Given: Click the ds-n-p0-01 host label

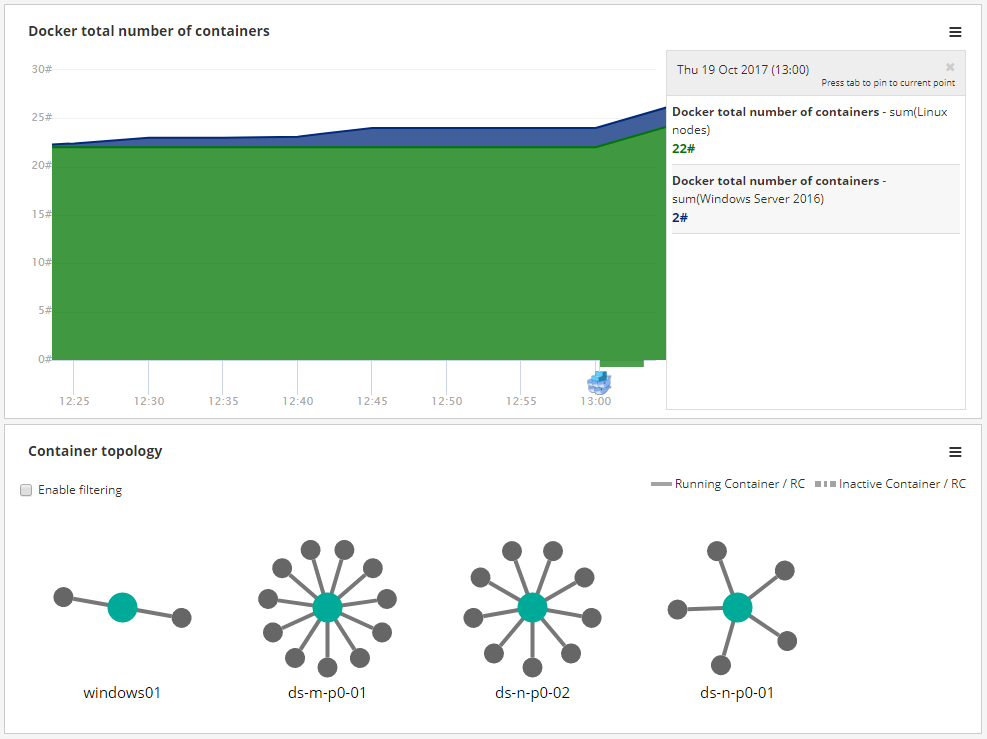Looking at the screenshot, I should point(737,692).
